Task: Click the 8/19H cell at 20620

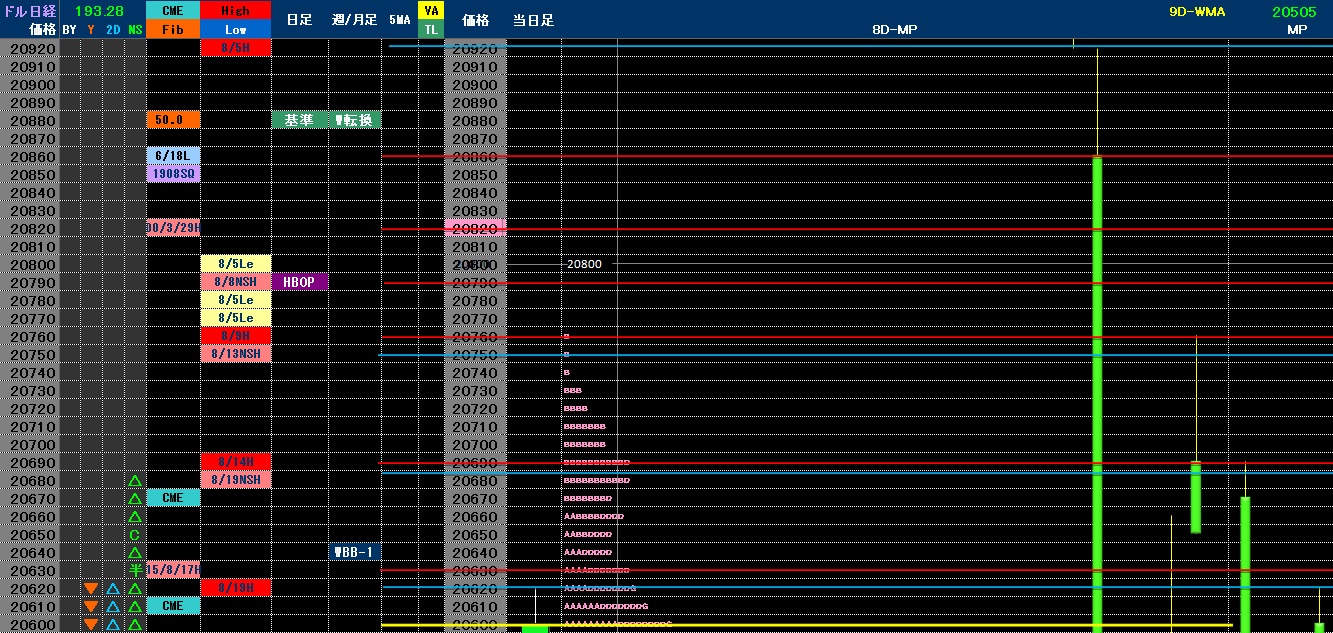Action: click(235, 588)
